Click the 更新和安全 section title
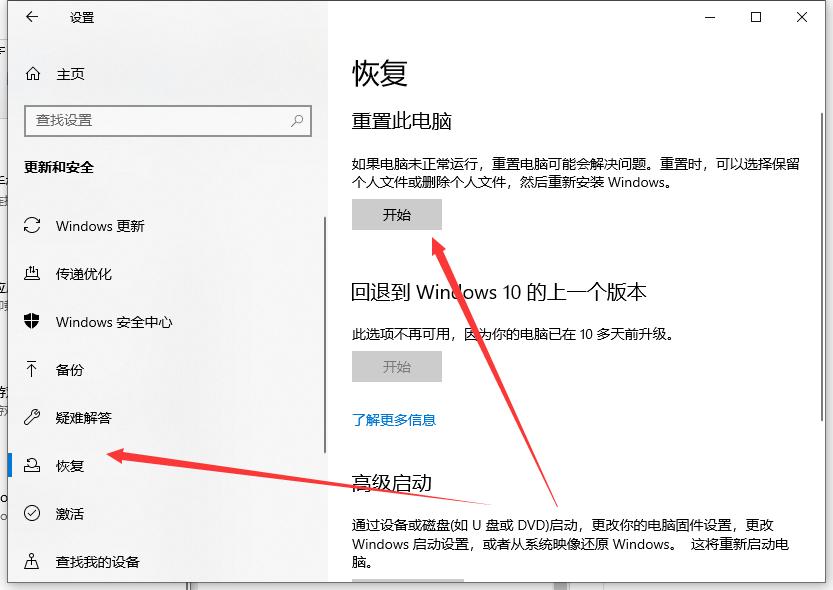Image resolution: width=833 pixels, height=590 pixels. tap(58, 167)
